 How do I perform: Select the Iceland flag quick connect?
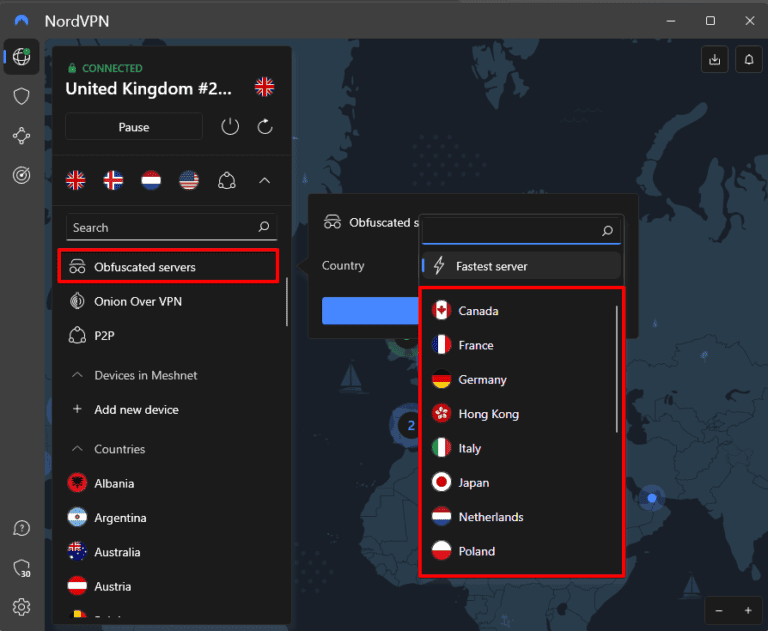(113, 181)
